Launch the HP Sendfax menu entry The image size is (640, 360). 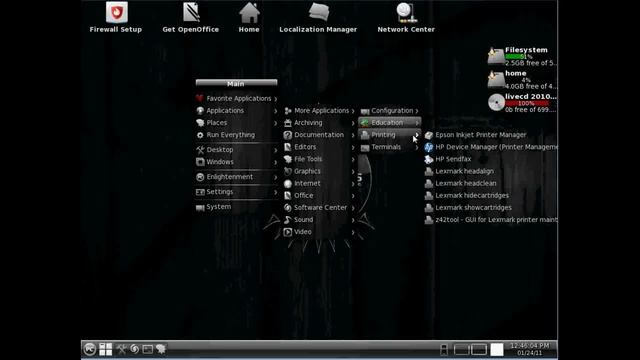tap(491, 159)
